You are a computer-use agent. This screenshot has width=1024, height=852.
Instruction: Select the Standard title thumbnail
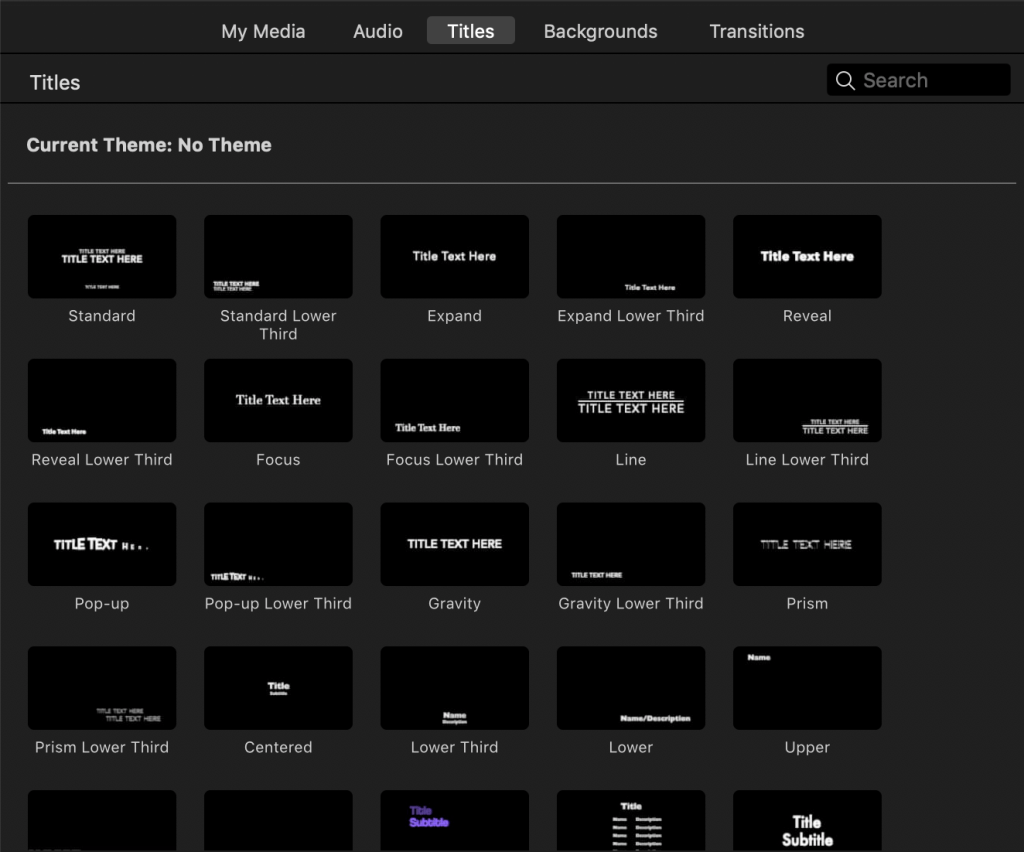(x=102, y=257)
